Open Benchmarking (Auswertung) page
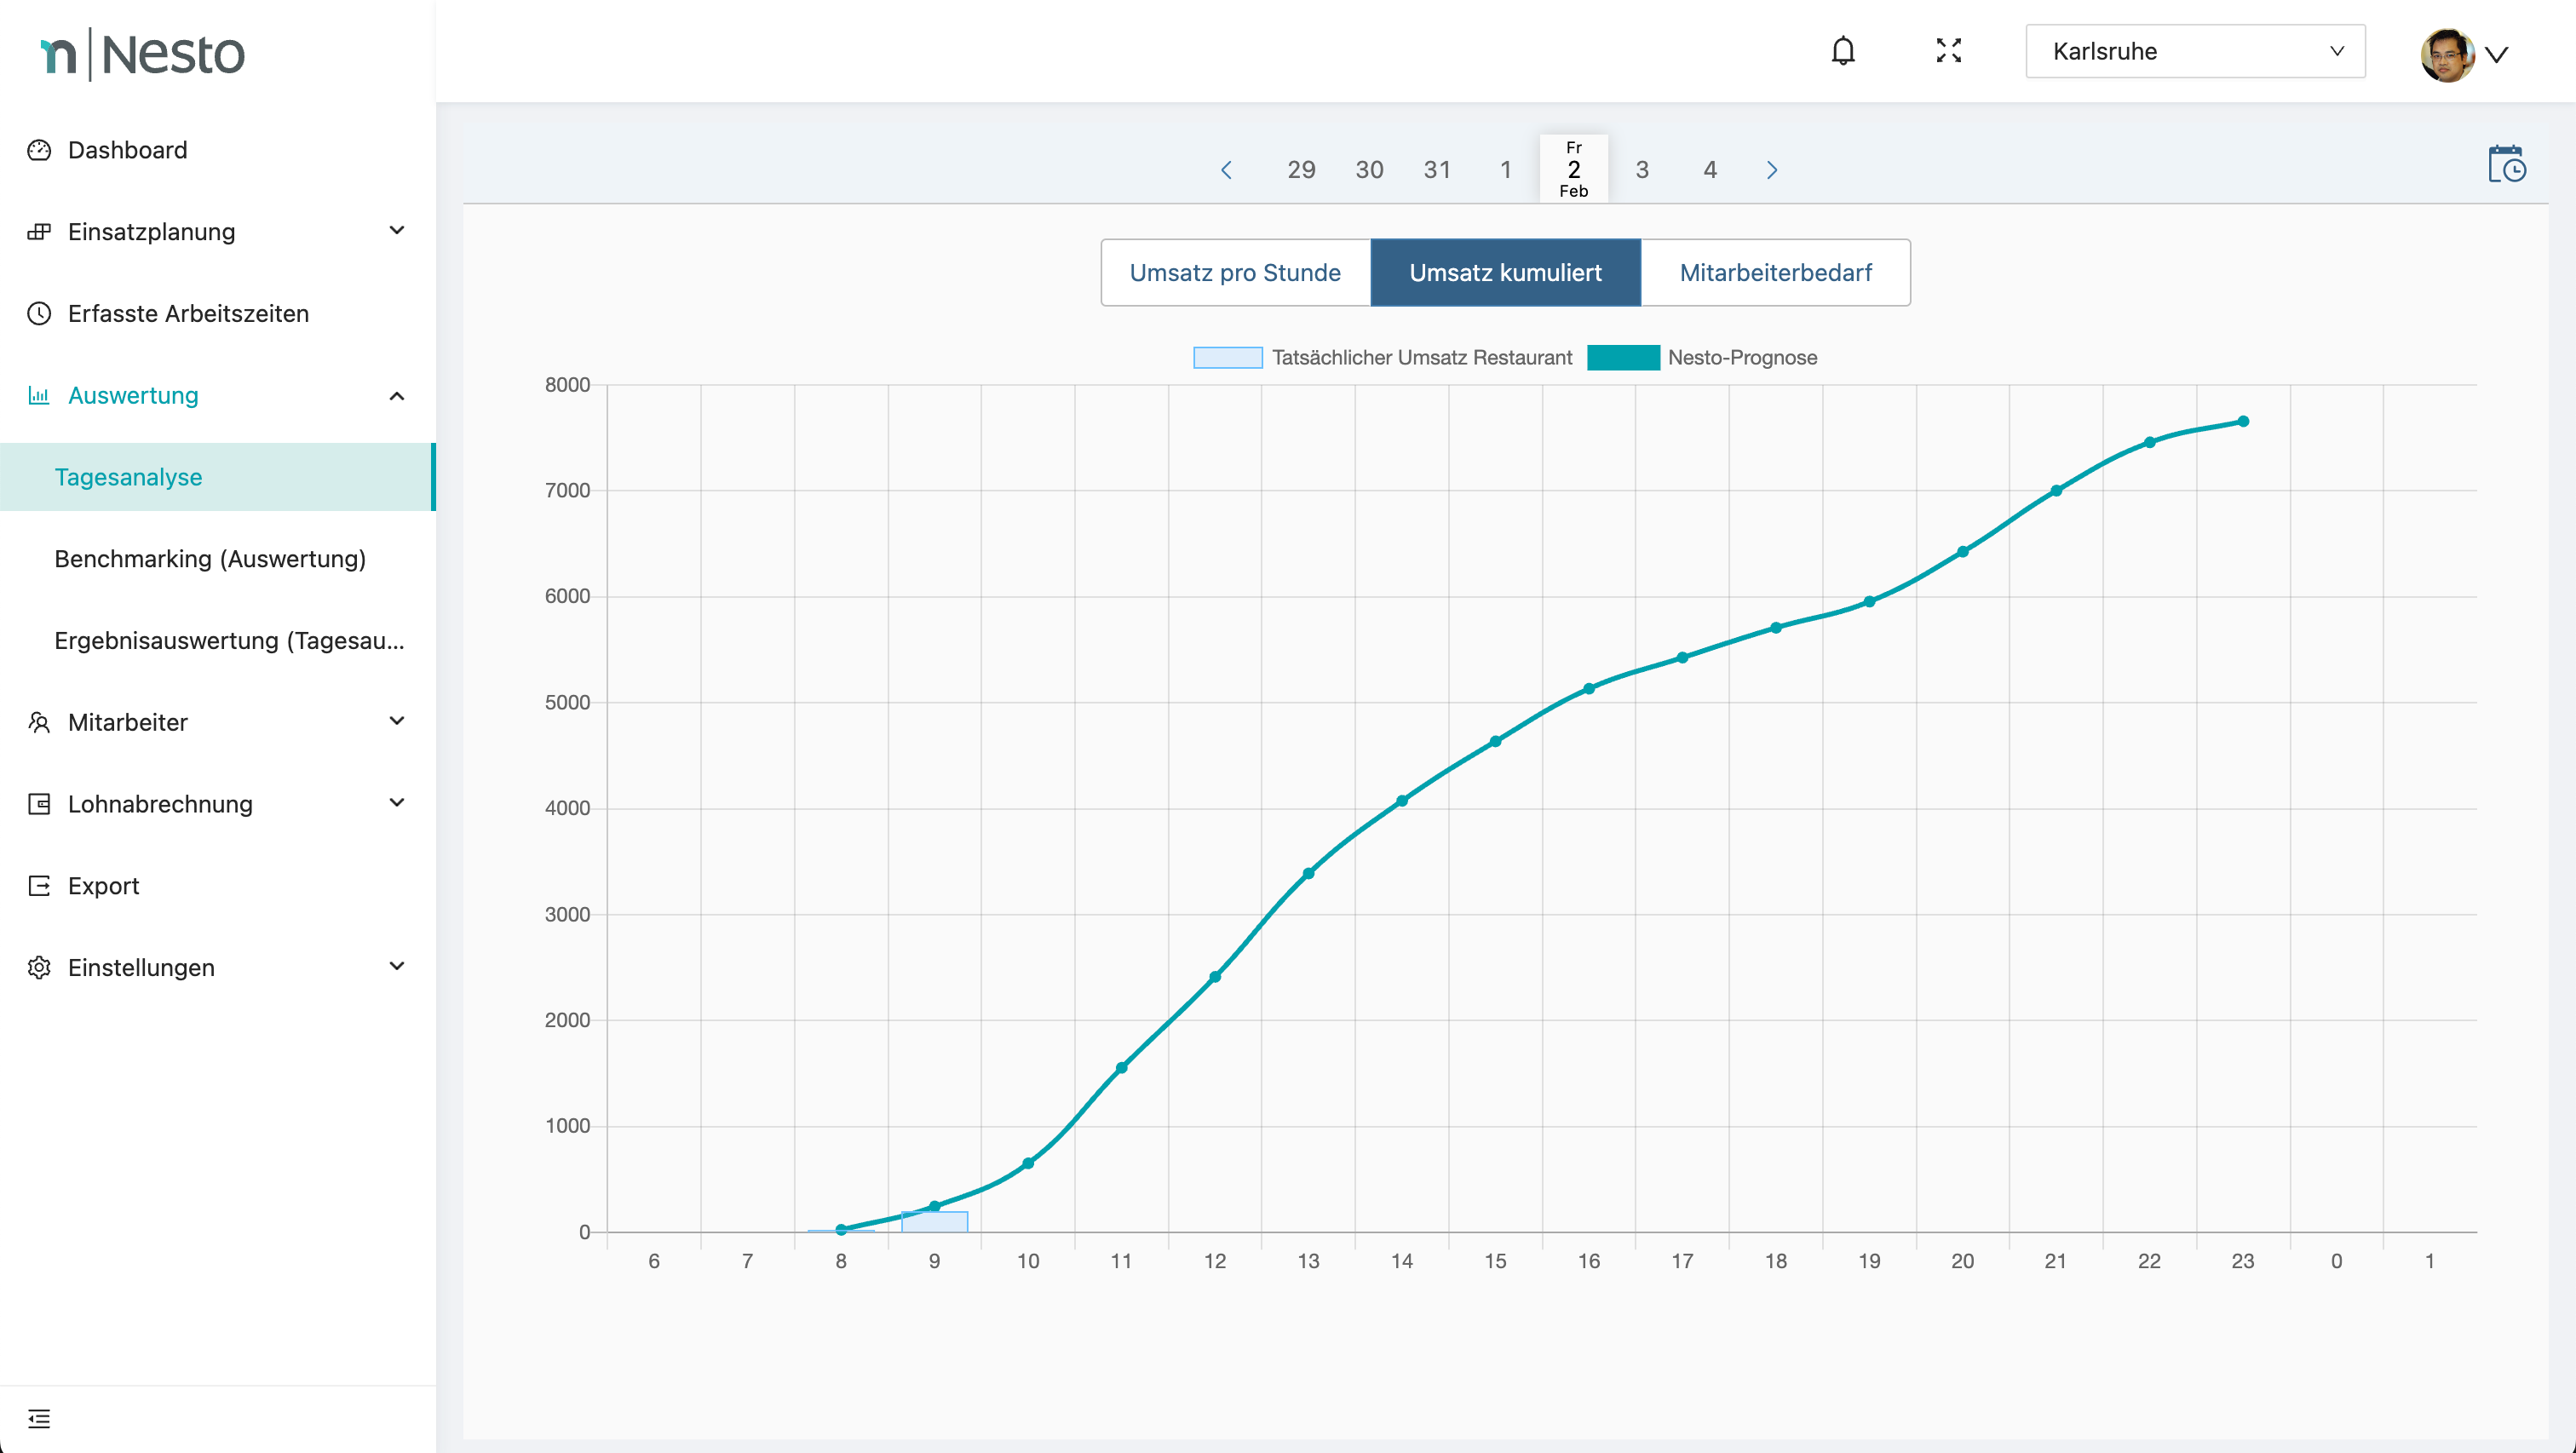 (x=210, y=559)
